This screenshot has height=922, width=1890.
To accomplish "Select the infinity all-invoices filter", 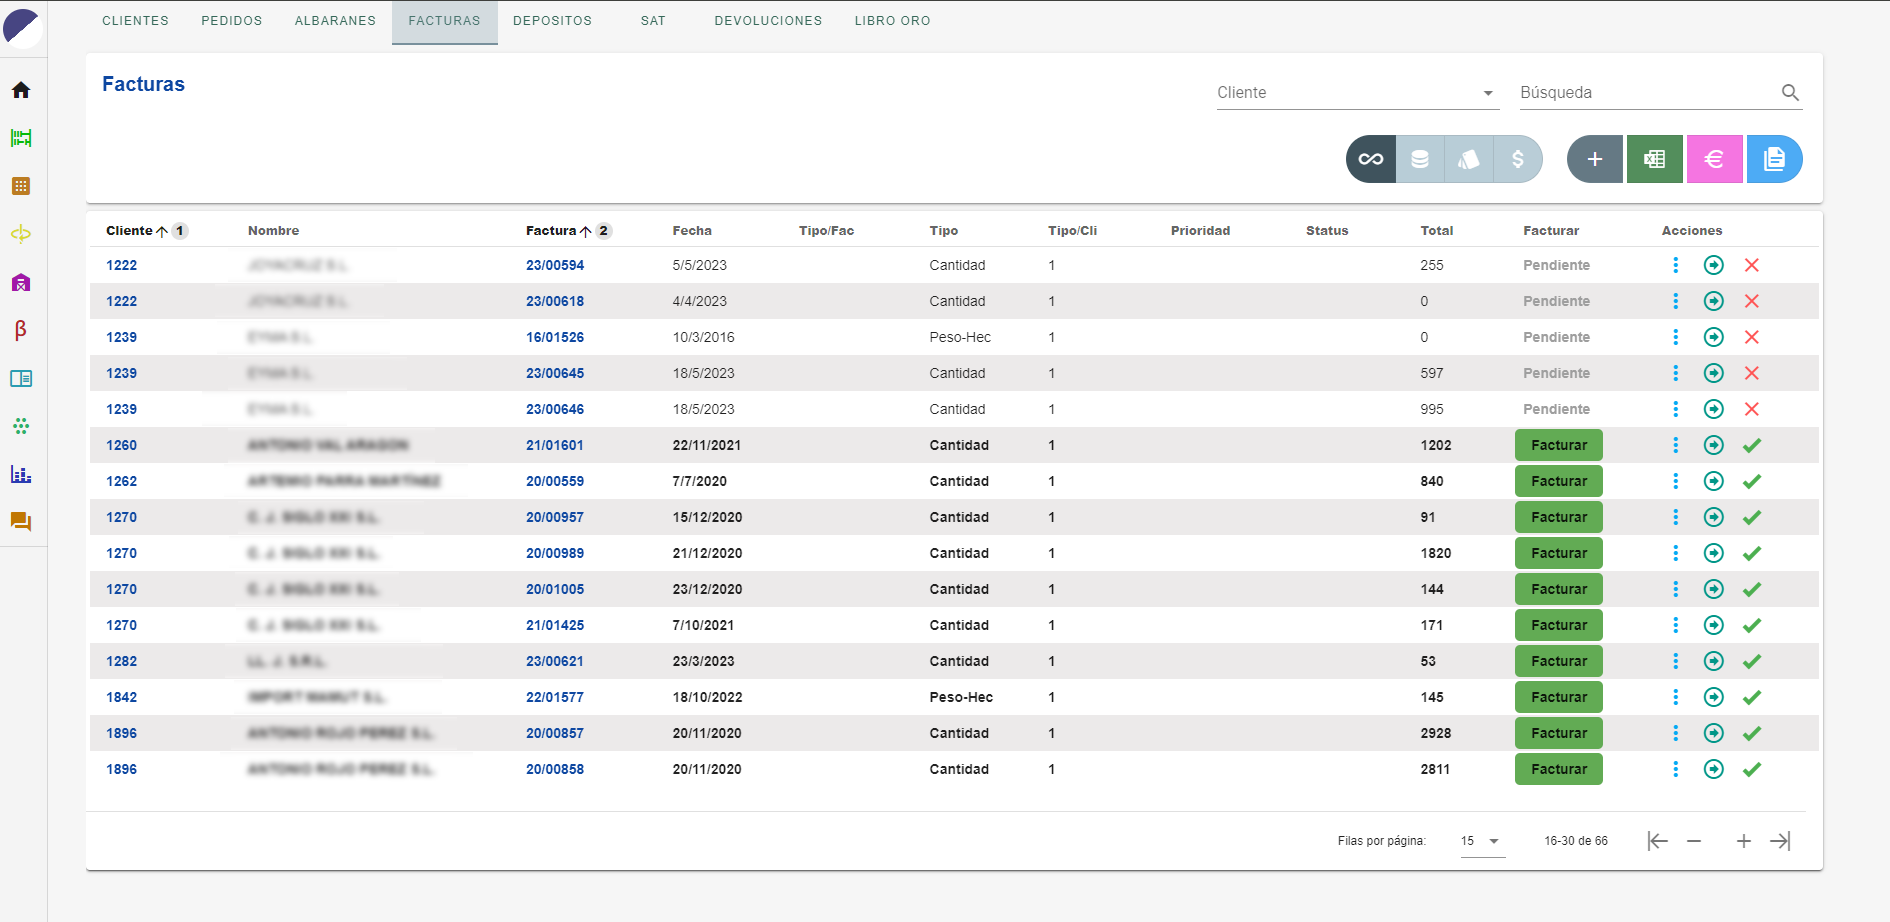I will pos(1371,159).
